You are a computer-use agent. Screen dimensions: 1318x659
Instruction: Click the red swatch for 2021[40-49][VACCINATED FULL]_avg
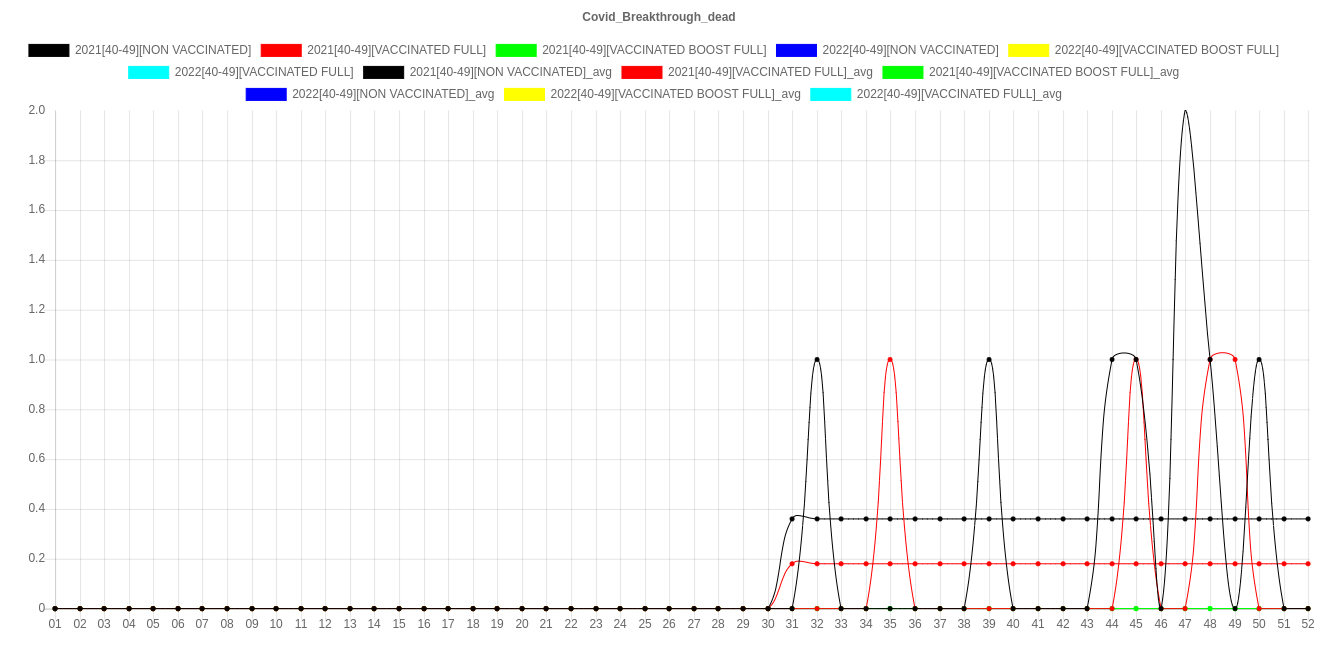tap(641, 72)
